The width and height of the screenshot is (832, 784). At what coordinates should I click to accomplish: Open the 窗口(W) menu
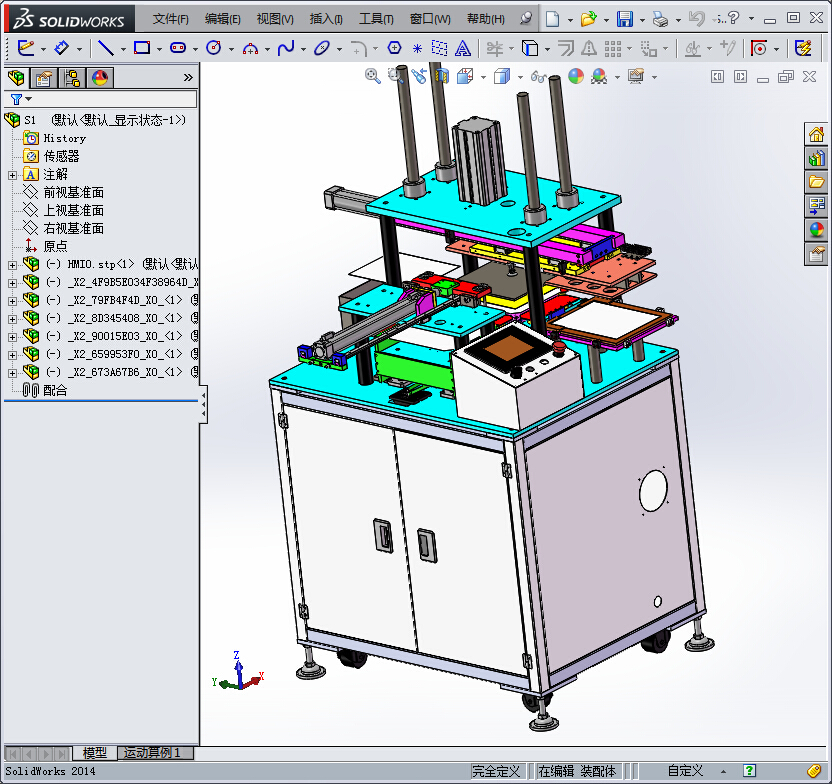430,20
